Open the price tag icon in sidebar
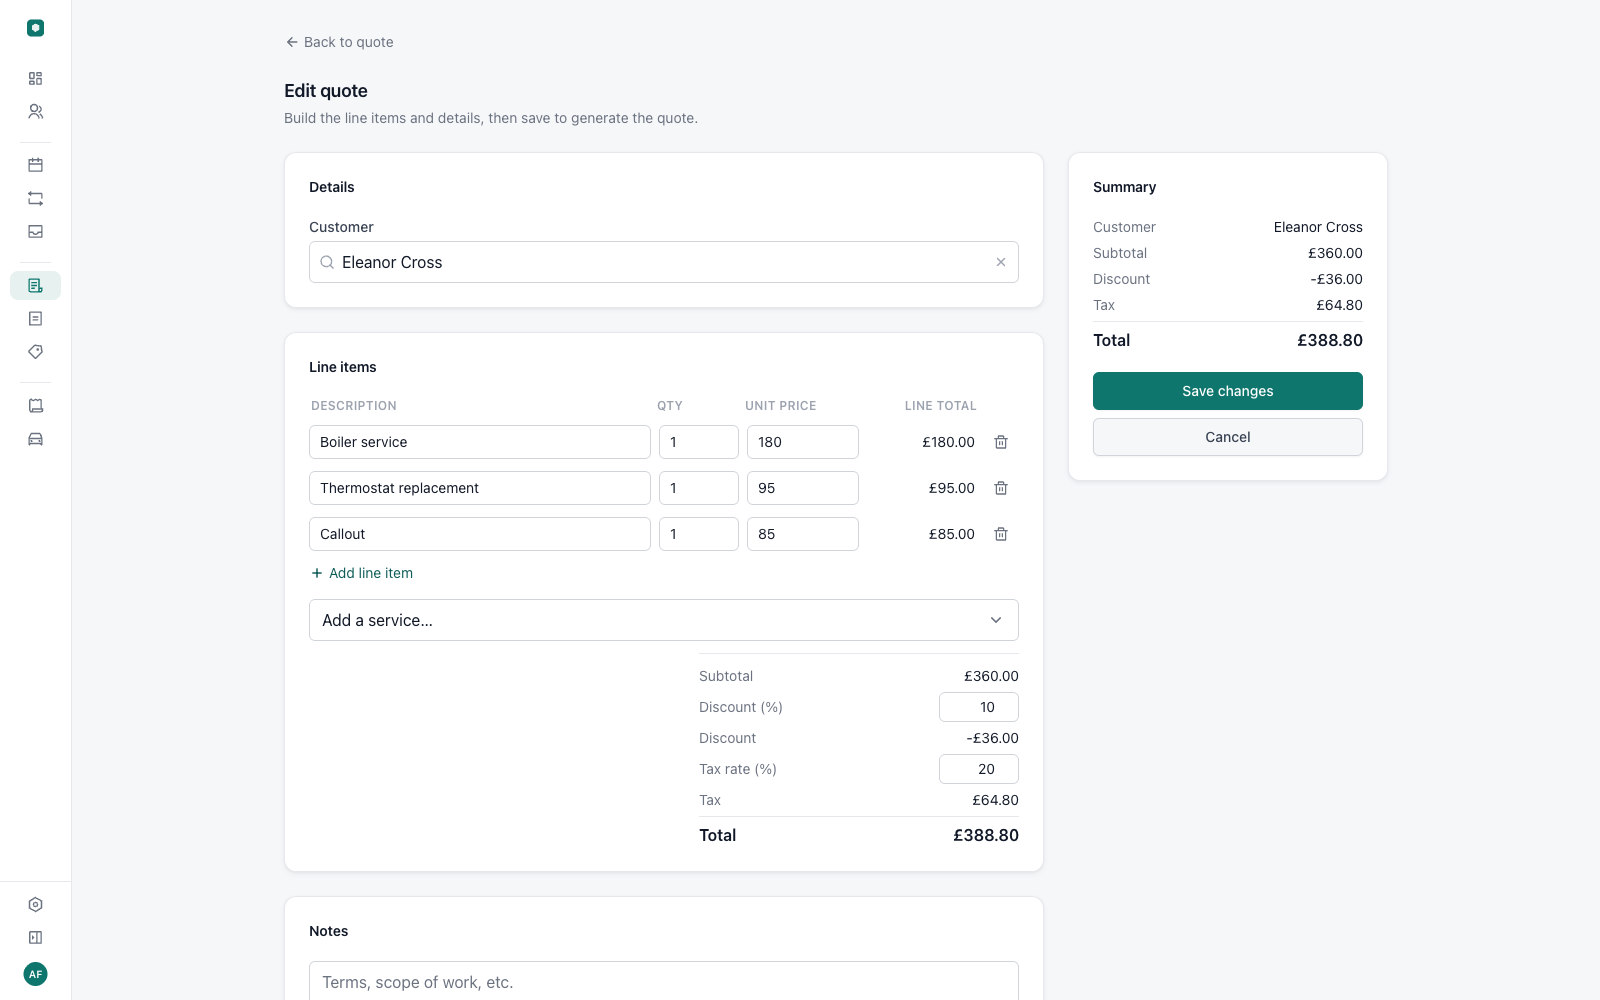This screenshot has height=1000, width=1600. click(35, 351)
